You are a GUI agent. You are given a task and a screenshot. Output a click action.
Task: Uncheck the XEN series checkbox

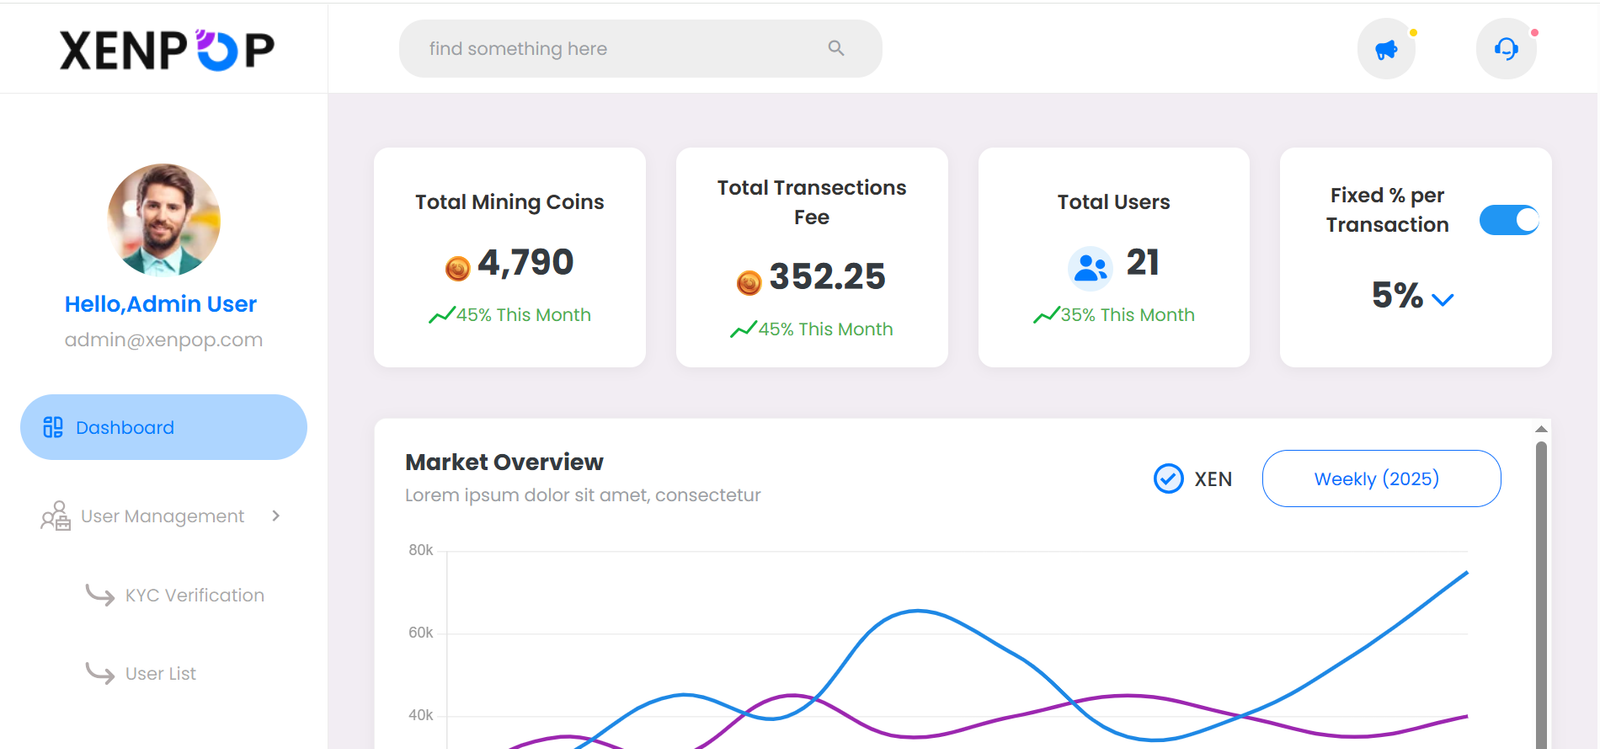pyautogui.click(x=1168, y=479)
